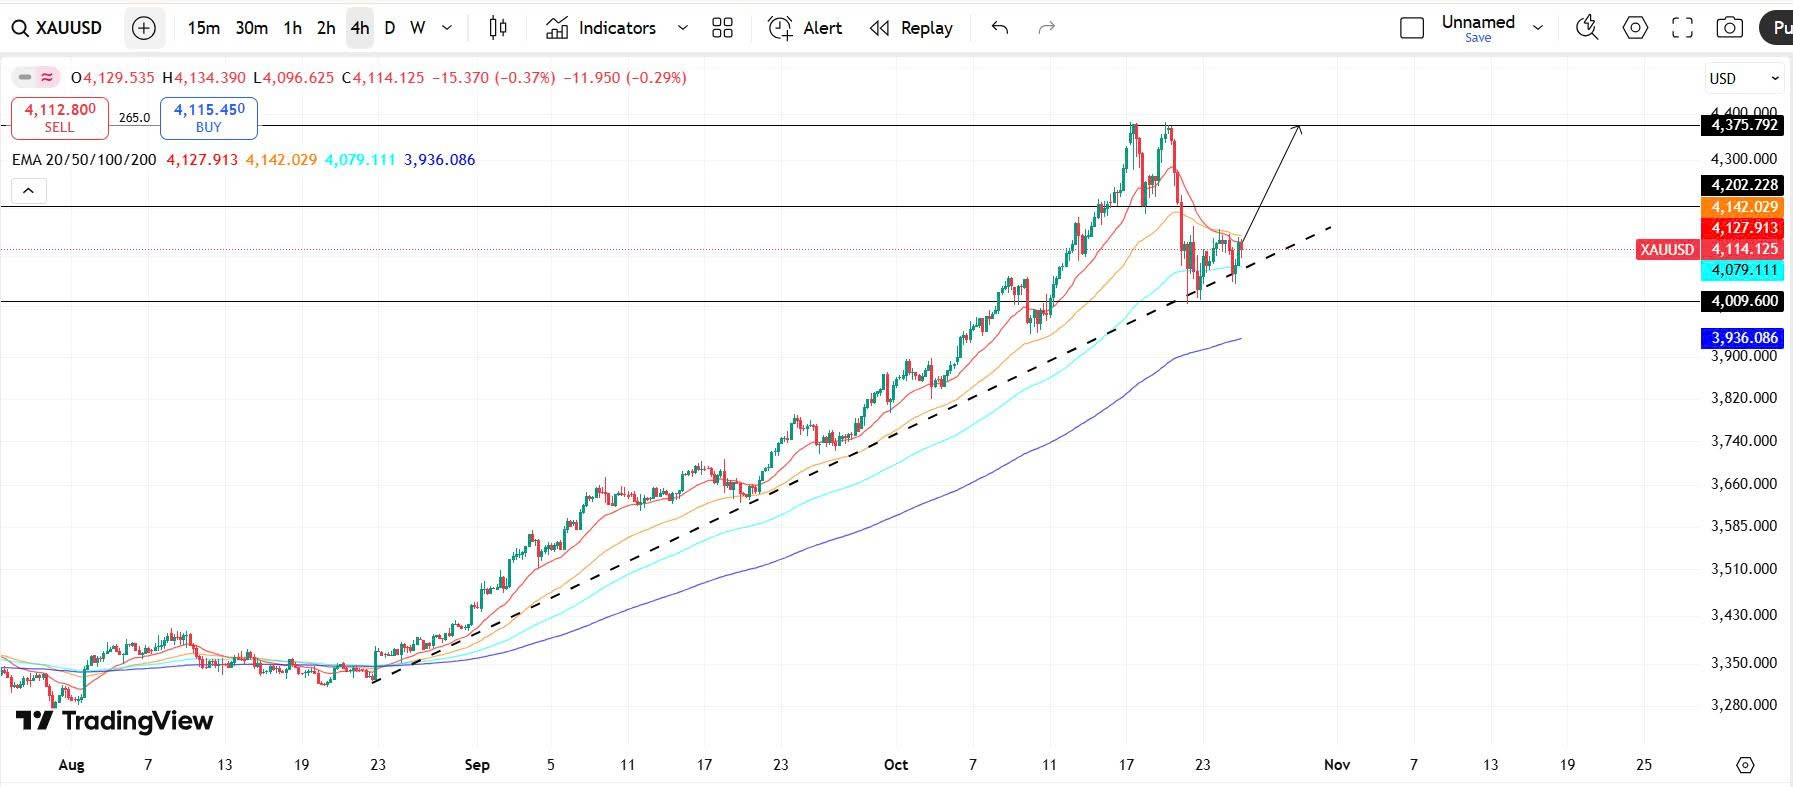Switch to the 15m timeframe
Screen dimensions: 1793x787
203,28
